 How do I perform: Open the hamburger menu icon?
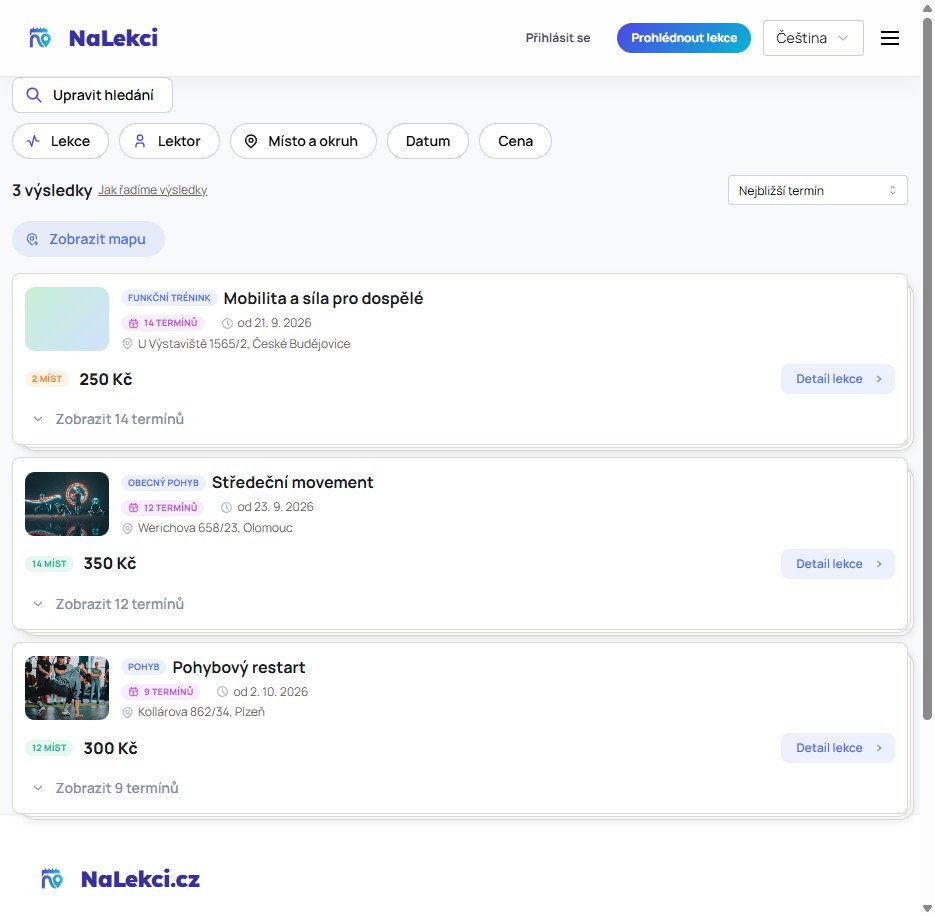890,38
